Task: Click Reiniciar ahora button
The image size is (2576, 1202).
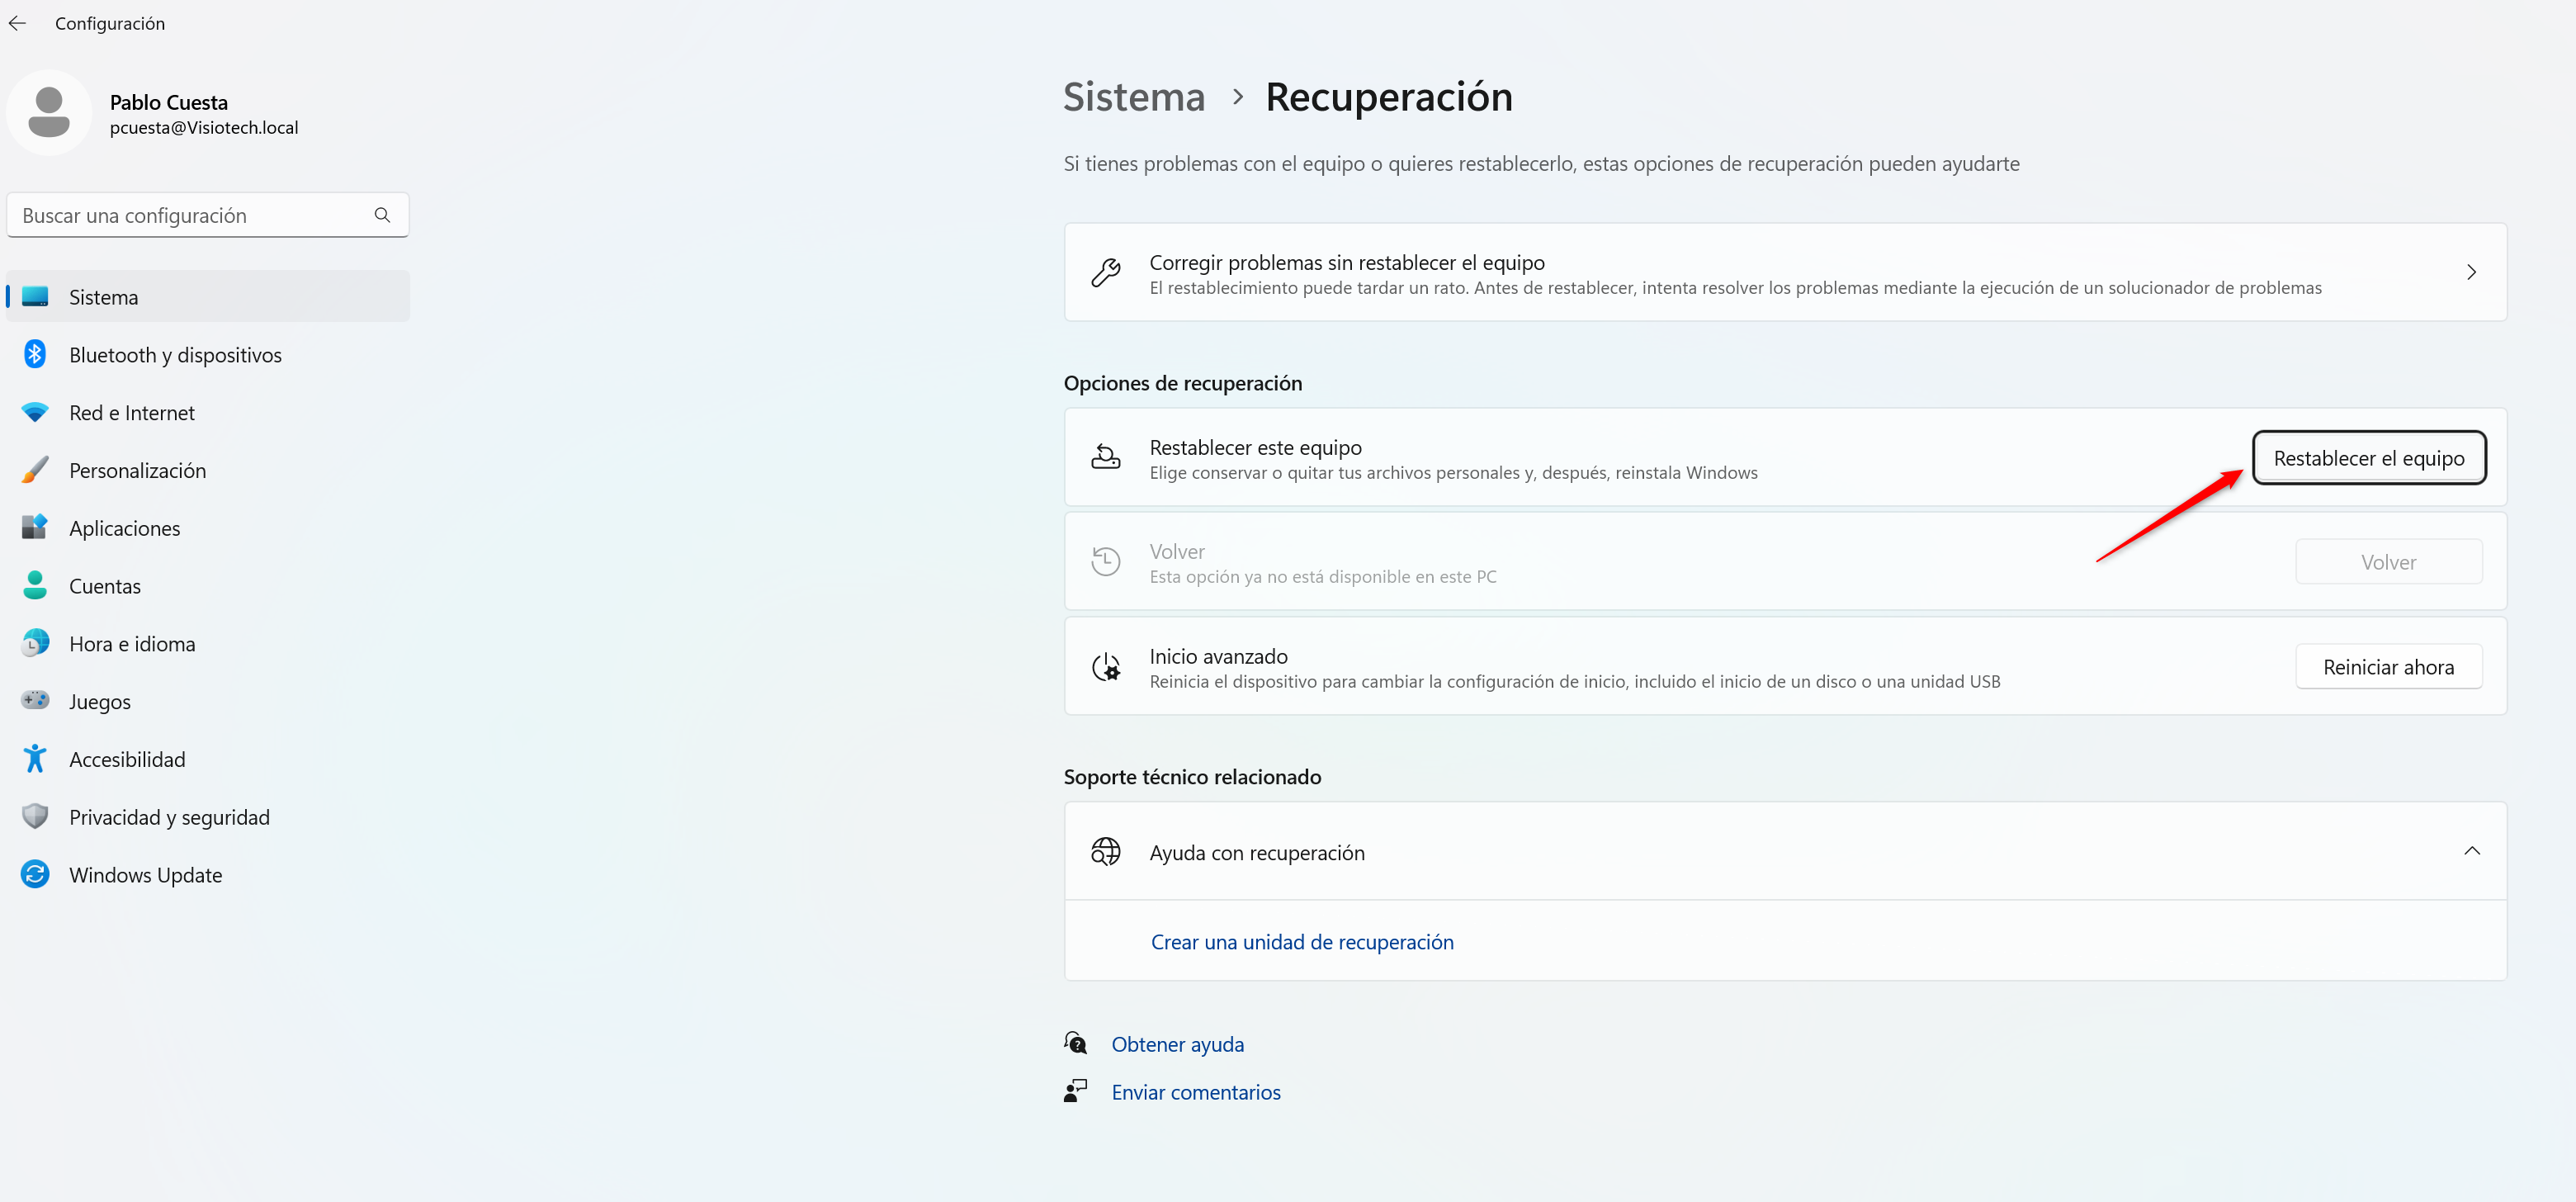Action: point(2388,667)
